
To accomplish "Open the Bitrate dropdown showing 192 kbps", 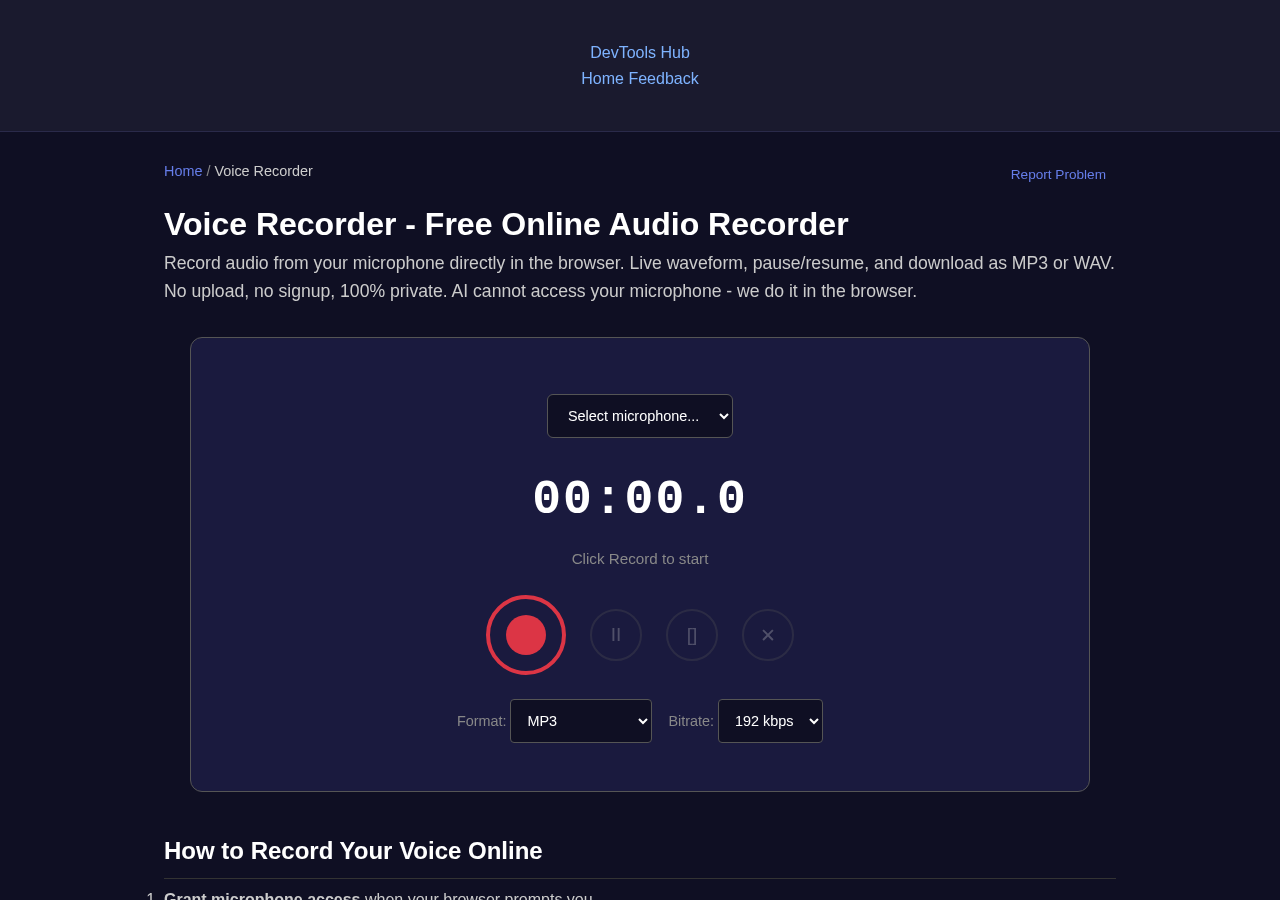I will 770,721.
